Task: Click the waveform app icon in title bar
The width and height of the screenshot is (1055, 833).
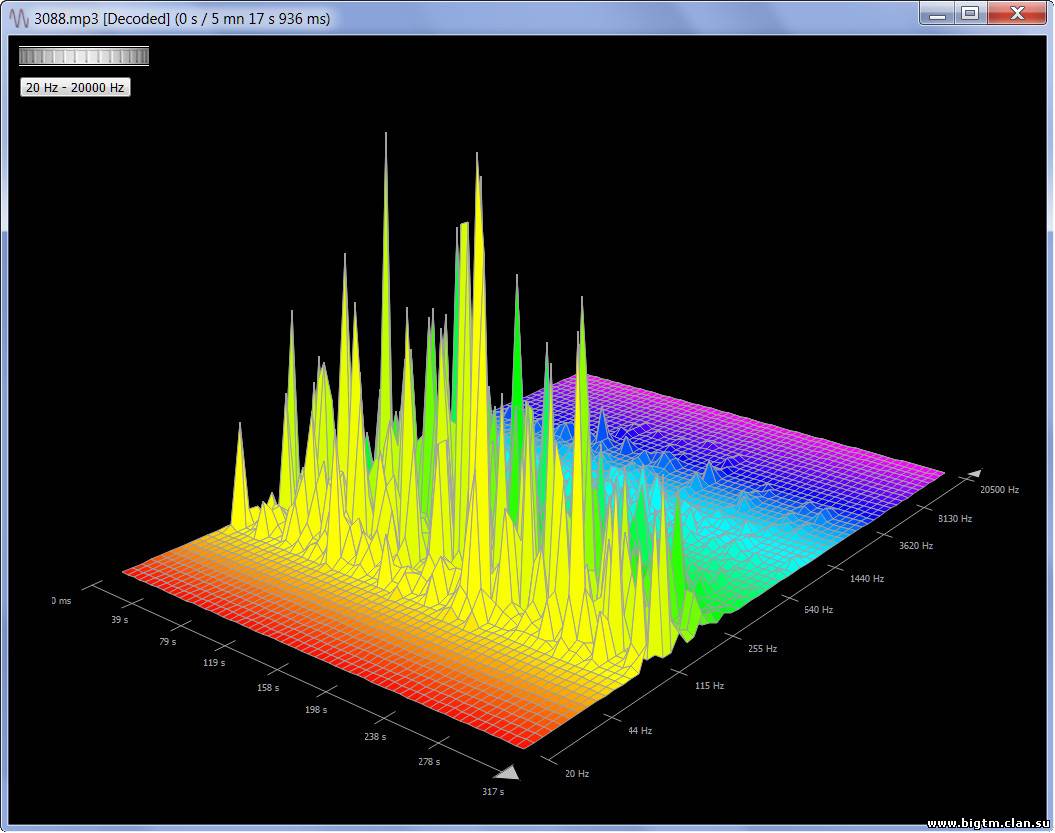Action: 18,18
